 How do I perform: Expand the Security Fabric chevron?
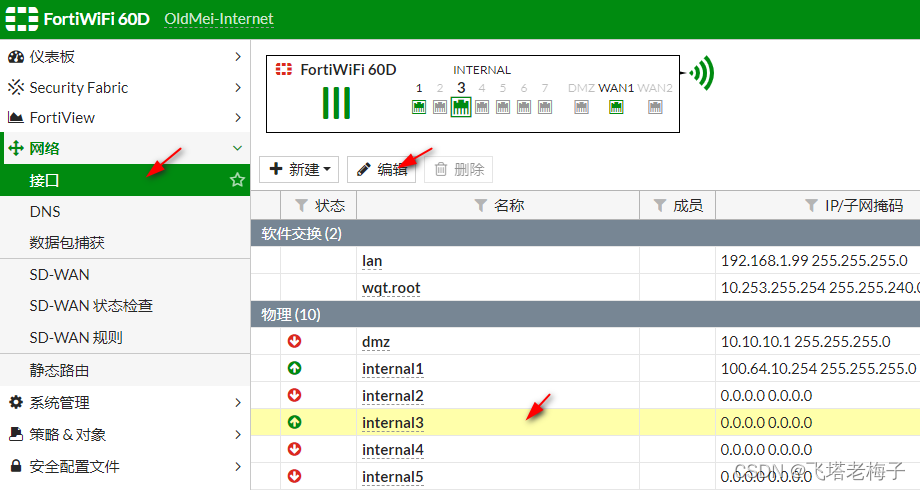point(238,87)
